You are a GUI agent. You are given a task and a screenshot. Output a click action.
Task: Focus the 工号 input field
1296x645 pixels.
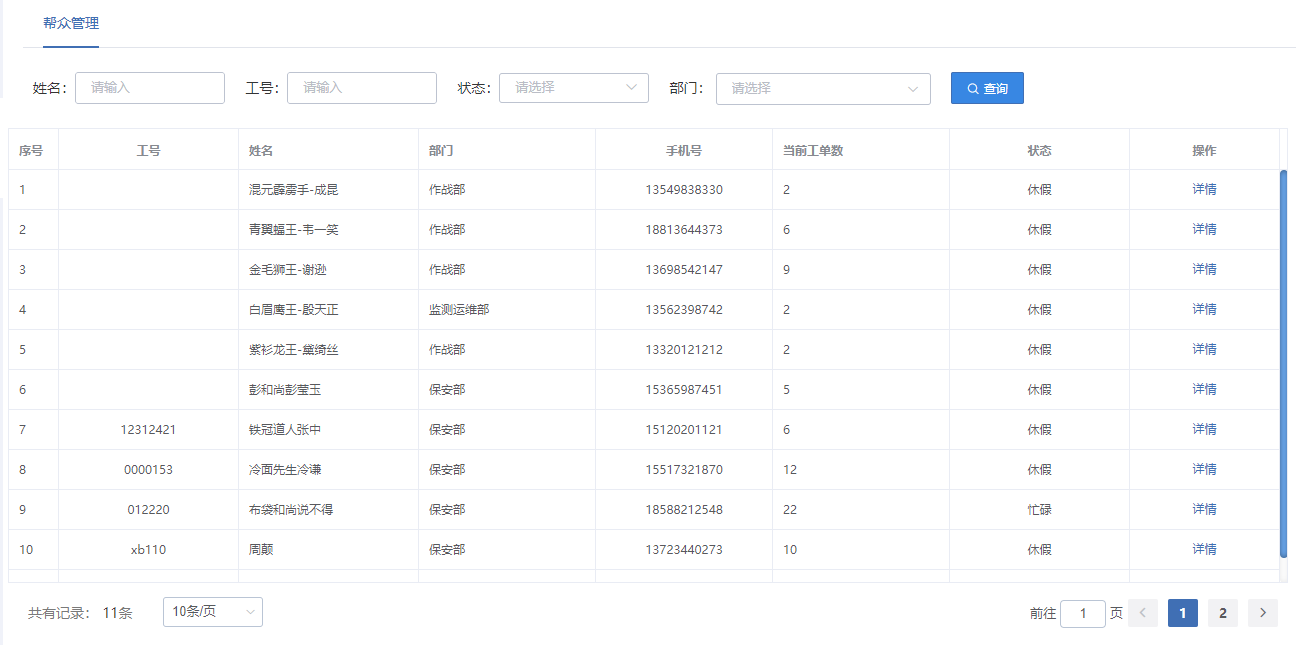click(362, 88)
